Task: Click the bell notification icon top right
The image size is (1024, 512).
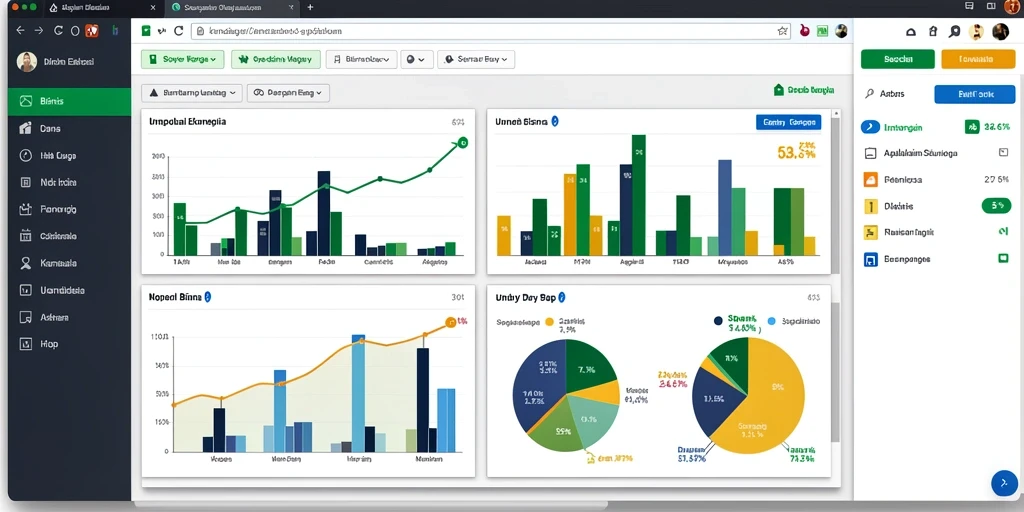Action: tap(911, 31)
